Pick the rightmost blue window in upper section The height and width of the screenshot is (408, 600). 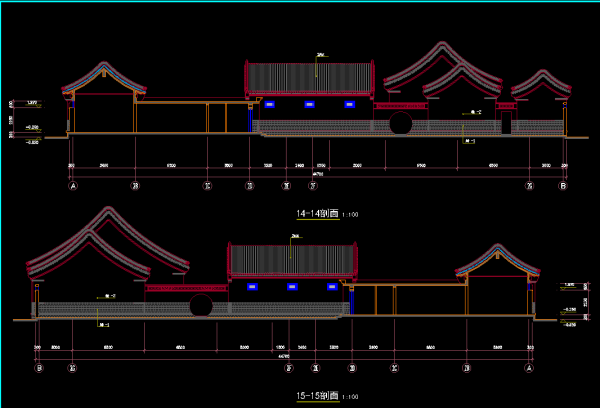tap(350, 104)
